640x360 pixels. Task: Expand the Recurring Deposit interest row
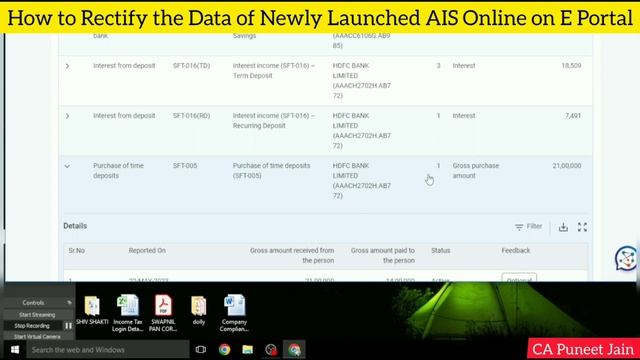pyautogui.click(x=67, y=116)
